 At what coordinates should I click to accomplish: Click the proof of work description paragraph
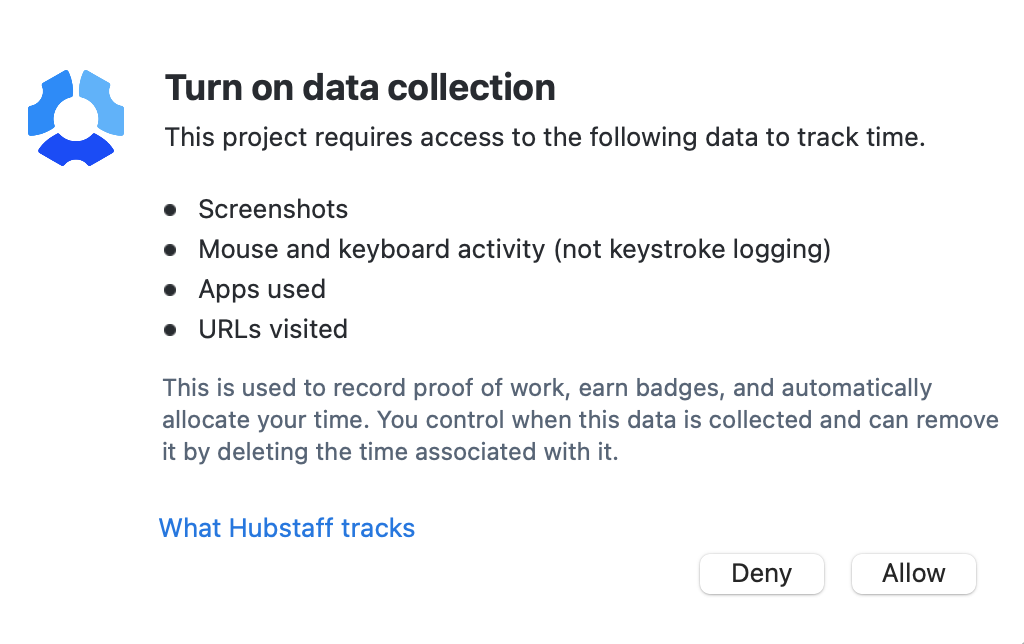coord(580,420)
